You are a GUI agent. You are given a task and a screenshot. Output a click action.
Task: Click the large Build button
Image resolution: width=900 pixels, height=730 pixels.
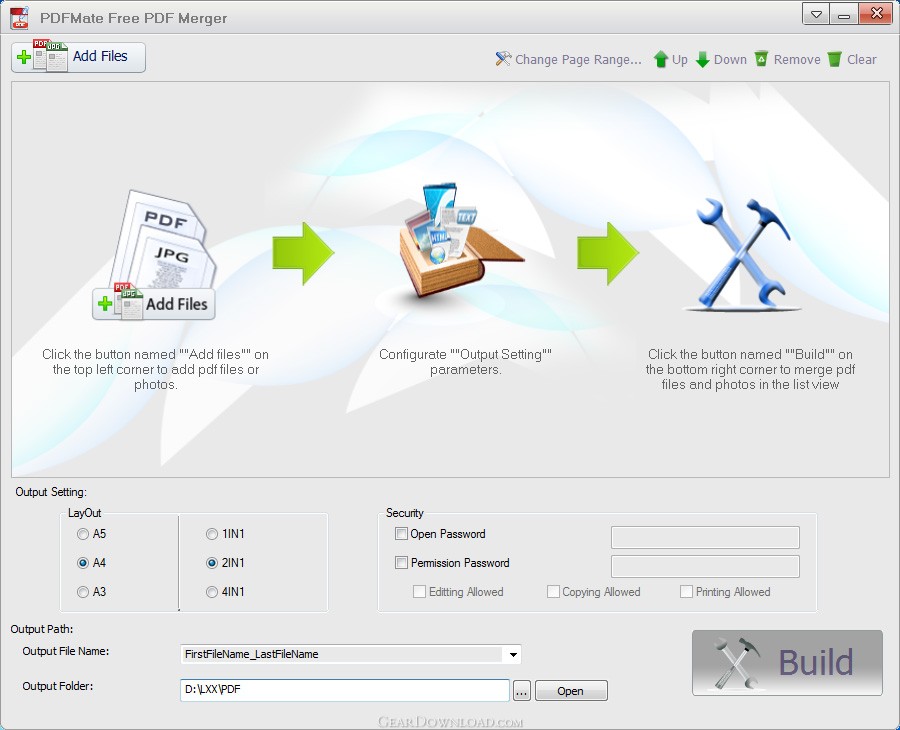[x=787, y=663]
